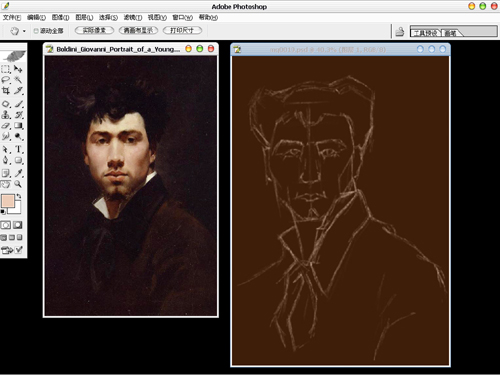The image size is (500, 375).
Task: Open the 帮助 (Help) menu
Action: (208, 17)
